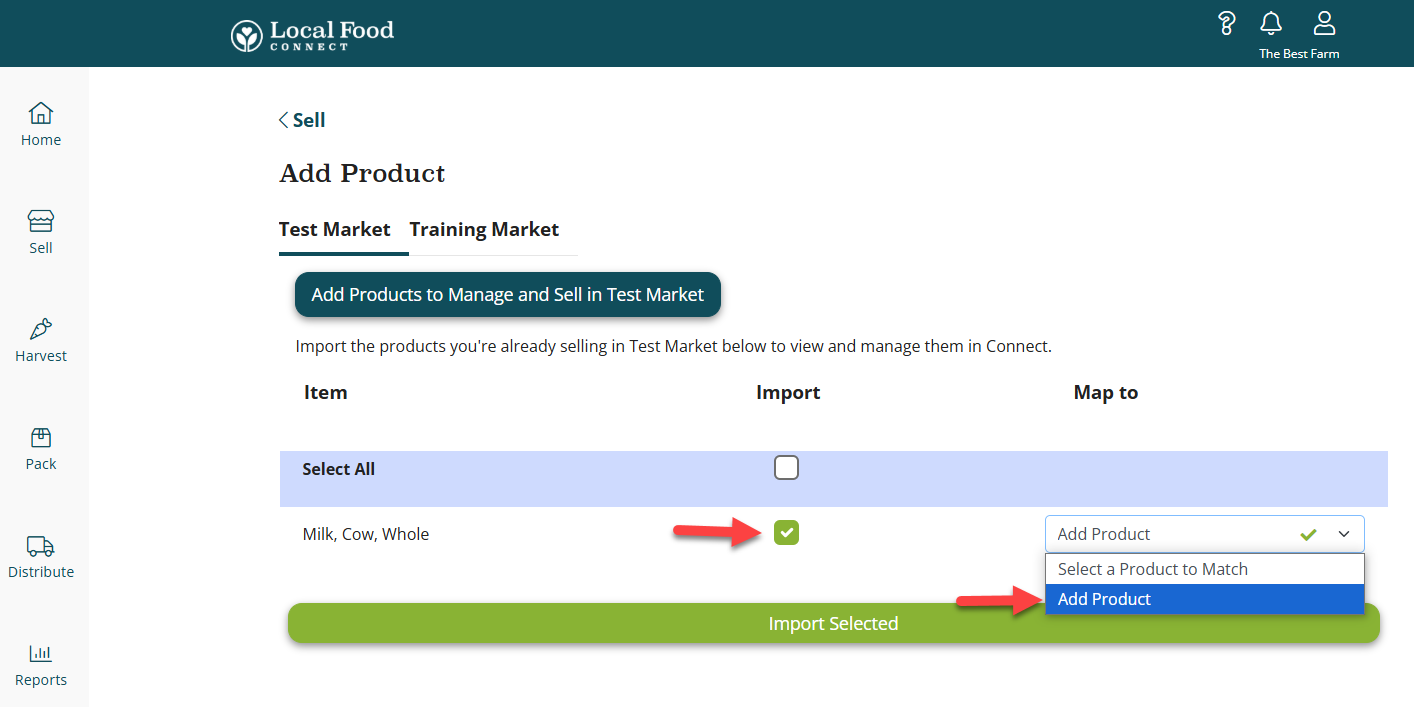Go to Harvest carrot icon
This screenshot has width=1414, height=707.
click(x=41, y=329)
